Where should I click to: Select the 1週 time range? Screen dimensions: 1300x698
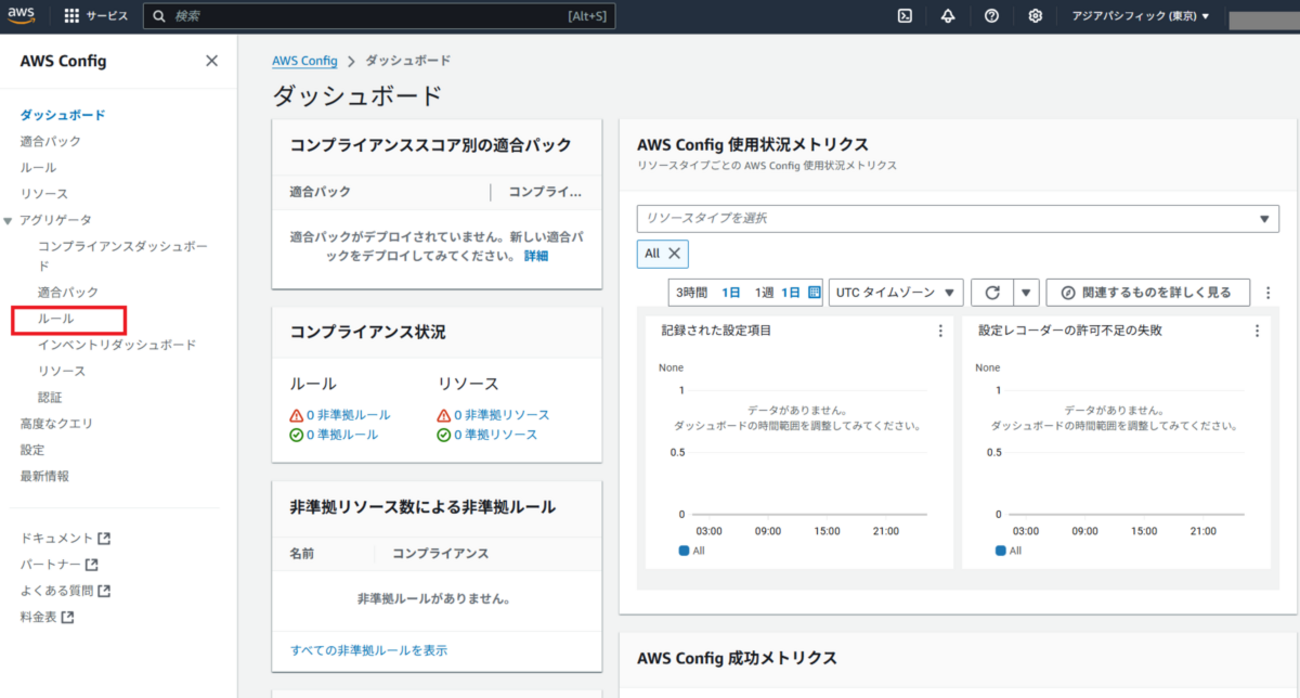point(764,292)
